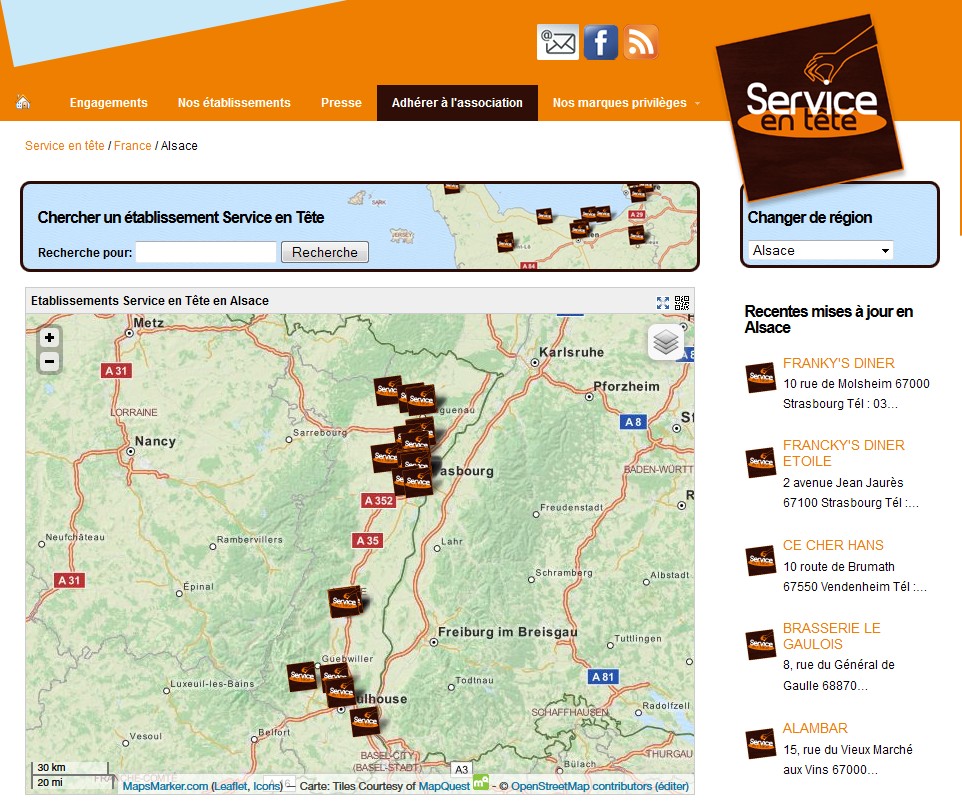The height and width of the screenshot is (809, 962).
Task: Click the Franky's Diner listing thumbnail
Action: (761, 377)
